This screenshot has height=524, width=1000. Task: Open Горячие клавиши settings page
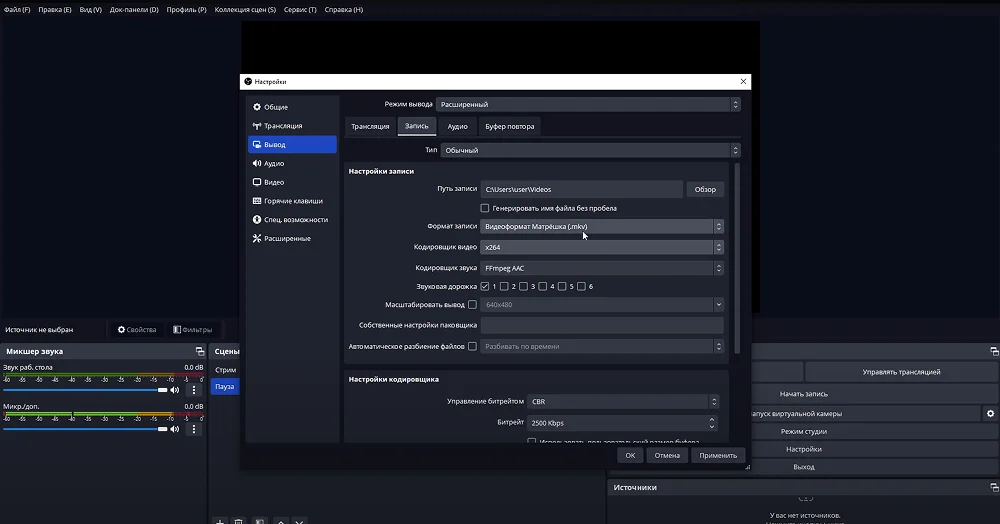click(292, 201)
